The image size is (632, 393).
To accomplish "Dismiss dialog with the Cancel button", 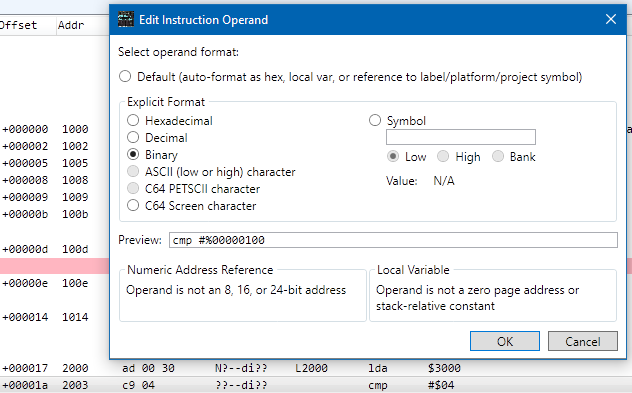I will (x=582, y=341).
